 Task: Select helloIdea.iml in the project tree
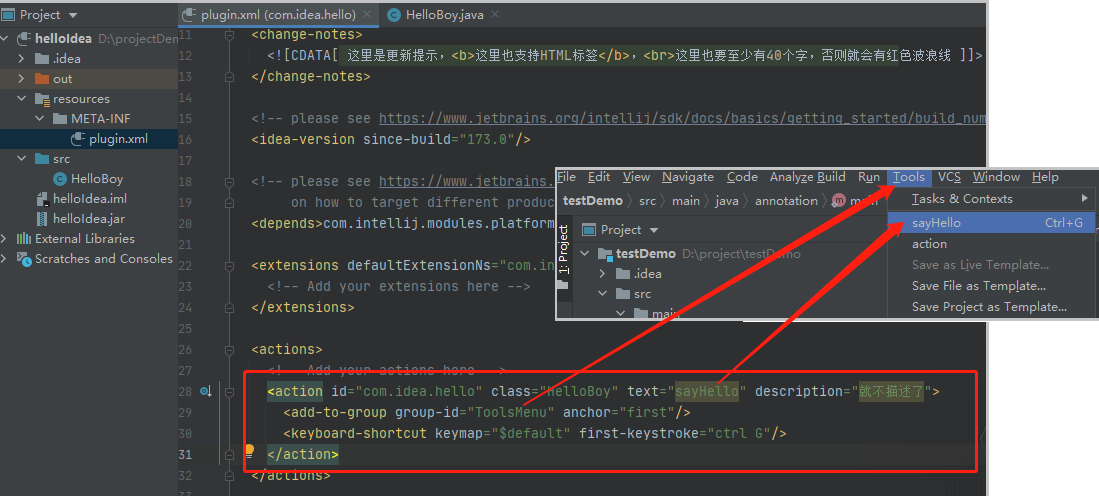click(88, 199)
